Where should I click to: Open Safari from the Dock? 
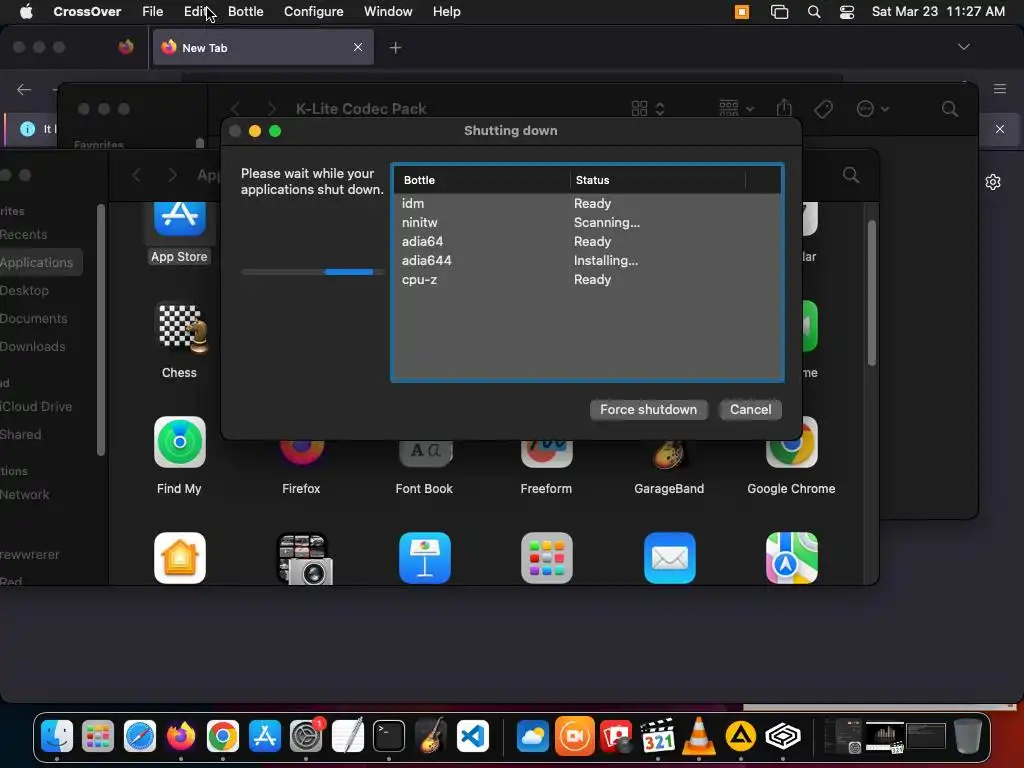pyautogui.click(x=140, y=737)
